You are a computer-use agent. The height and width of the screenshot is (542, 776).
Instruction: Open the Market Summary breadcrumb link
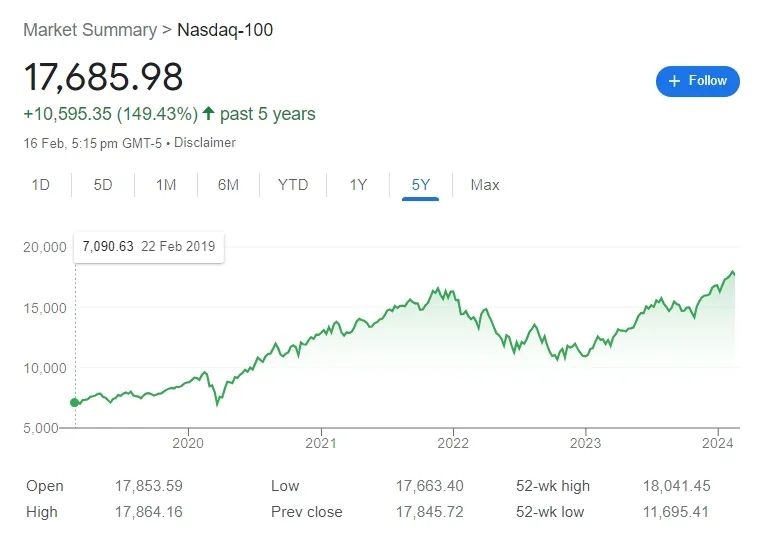pos(90,30)
